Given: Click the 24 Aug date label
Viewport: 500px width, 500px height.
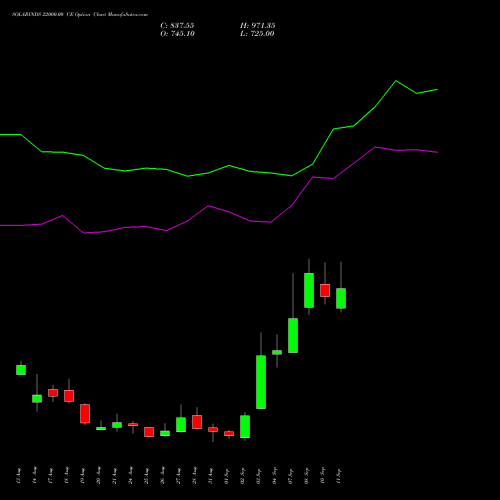Looking at the screenshot, I should (131, 476).
